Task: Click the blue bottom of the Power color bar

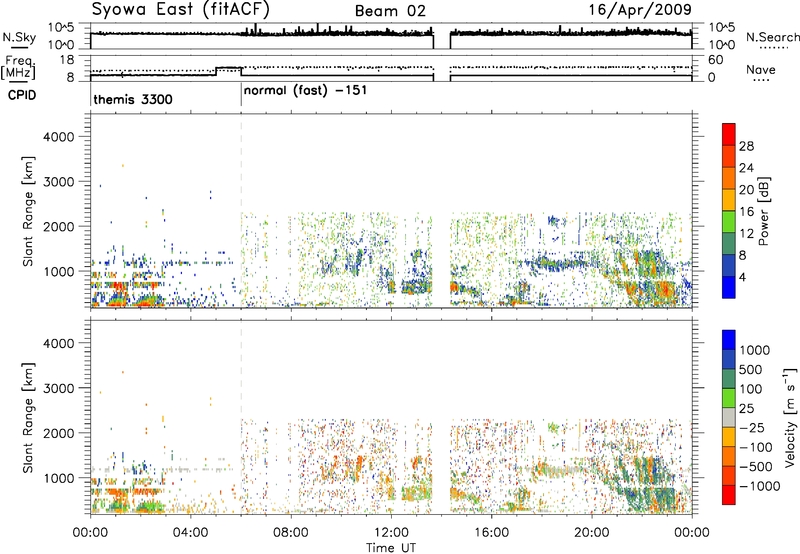Action: 729,289
